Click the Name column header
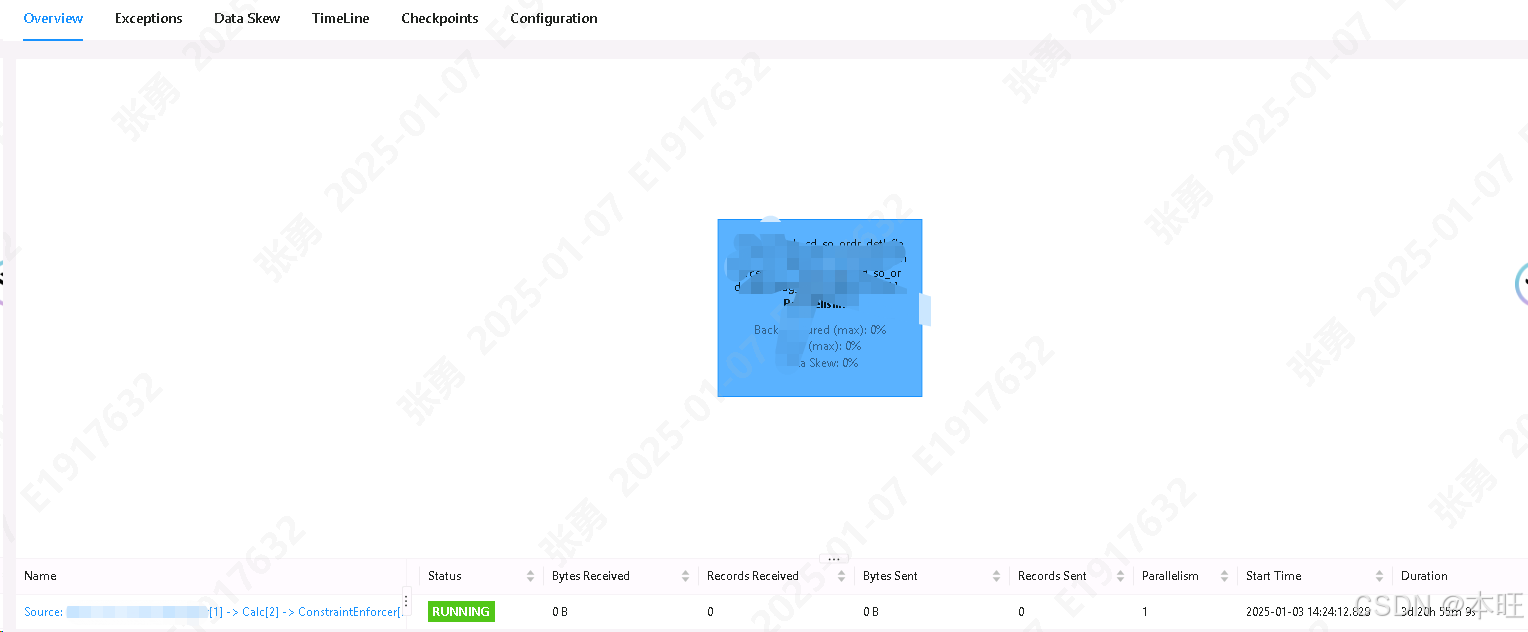1528x632 pixels. [x=40, y=576]
